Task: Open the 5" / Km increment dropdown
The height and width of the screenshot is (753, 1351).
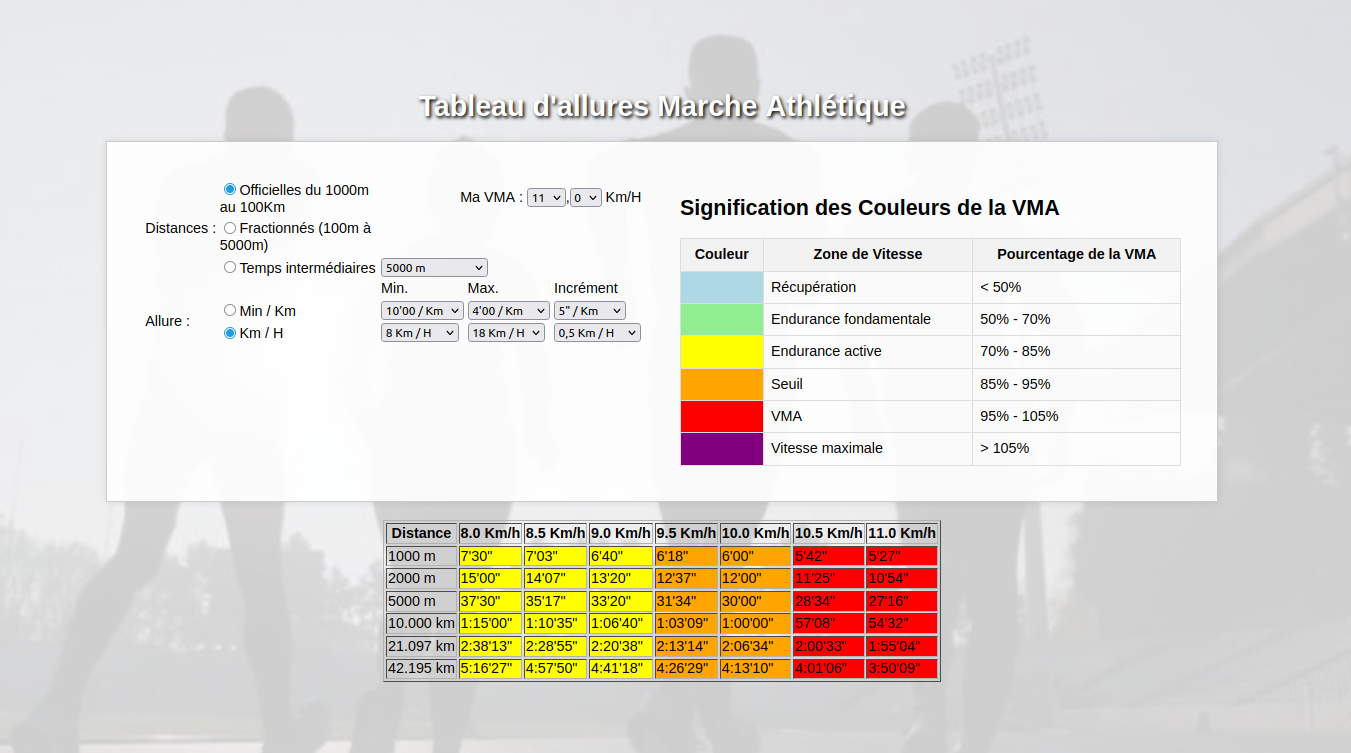Action: [590, 311]
